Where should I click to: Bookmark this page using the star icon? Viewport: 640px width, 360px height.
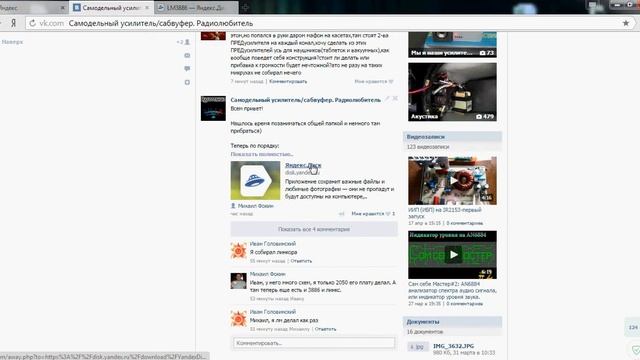point(626,23)
